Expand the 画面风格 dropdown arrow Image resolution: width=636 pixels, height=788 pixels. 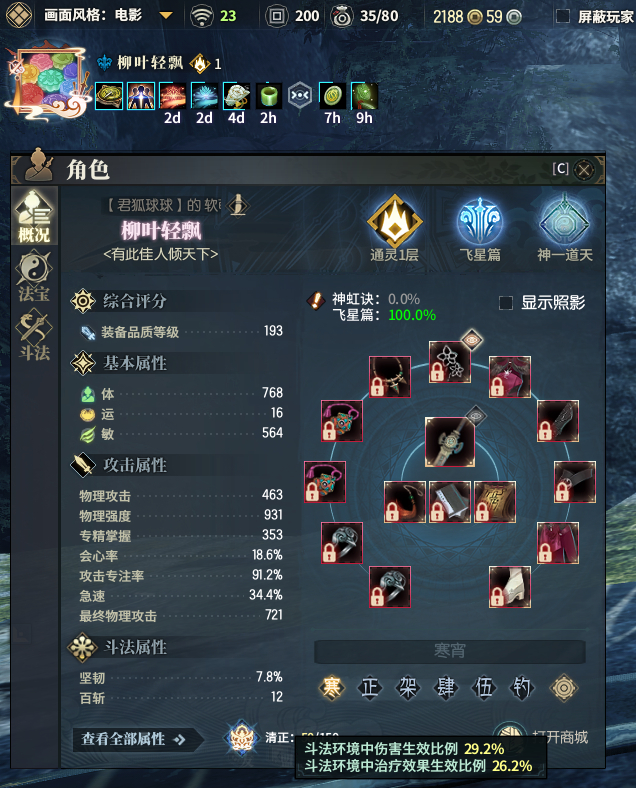pyautogui.click(x=166, y=16)
